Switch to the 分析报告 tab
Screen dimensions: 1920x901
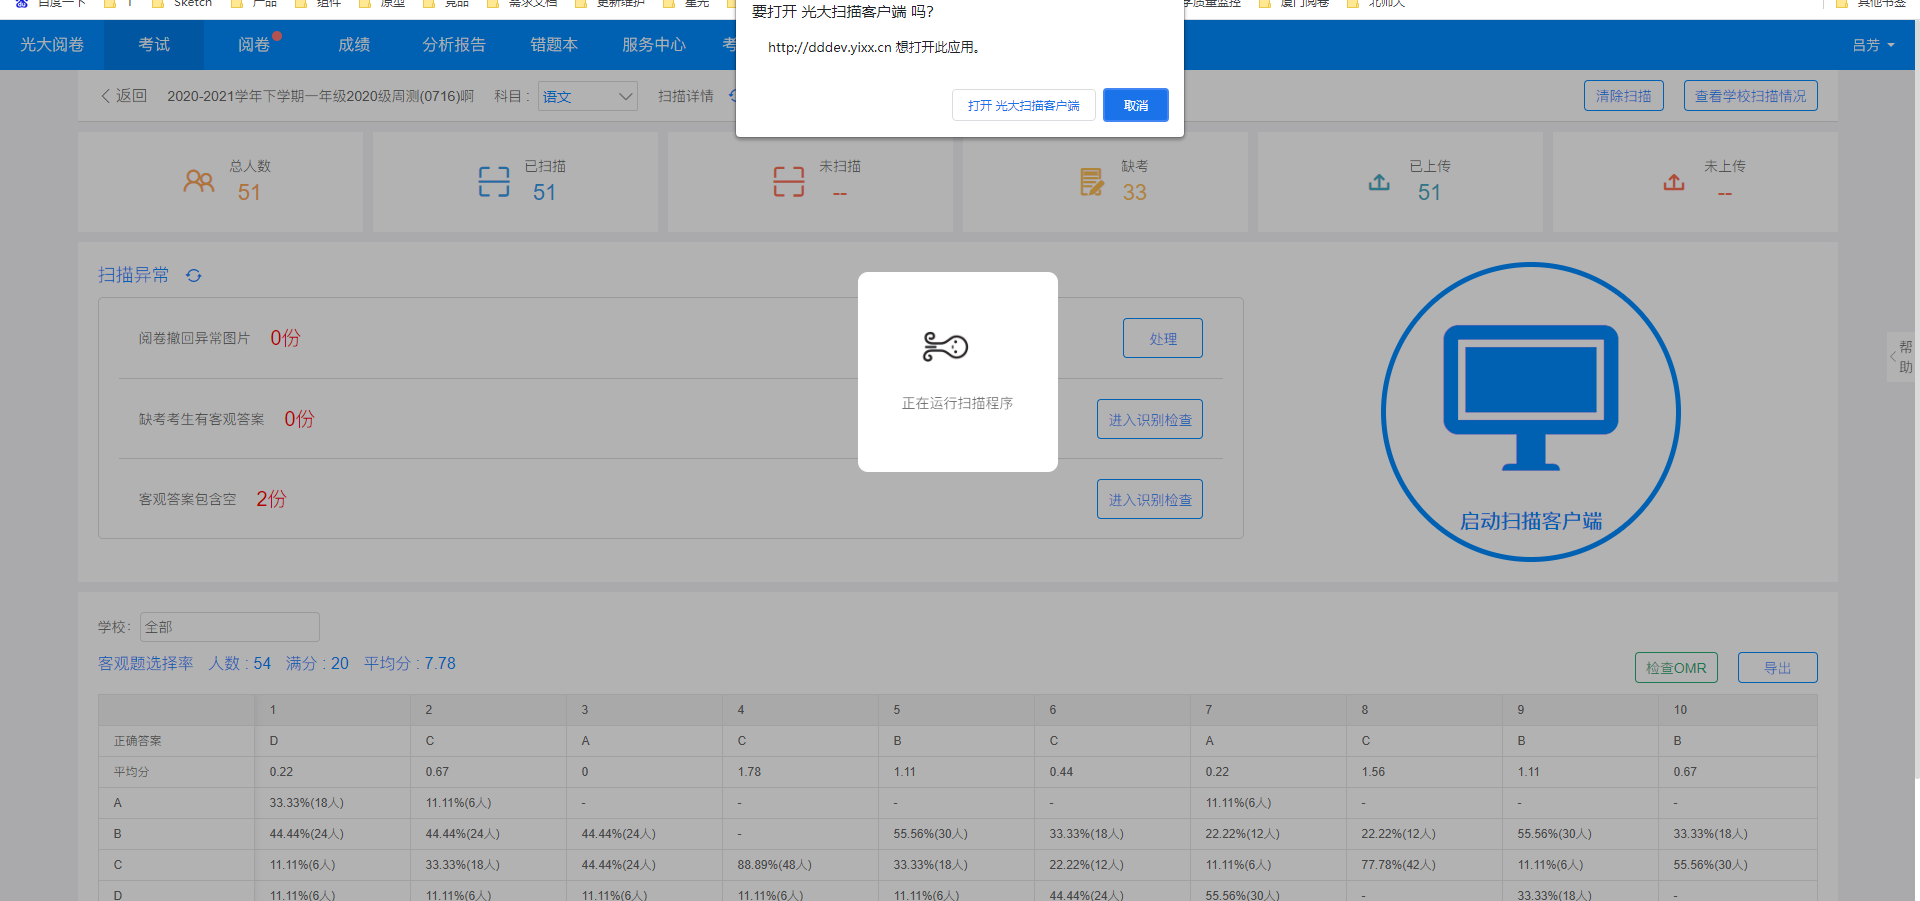tap(453, 45)
